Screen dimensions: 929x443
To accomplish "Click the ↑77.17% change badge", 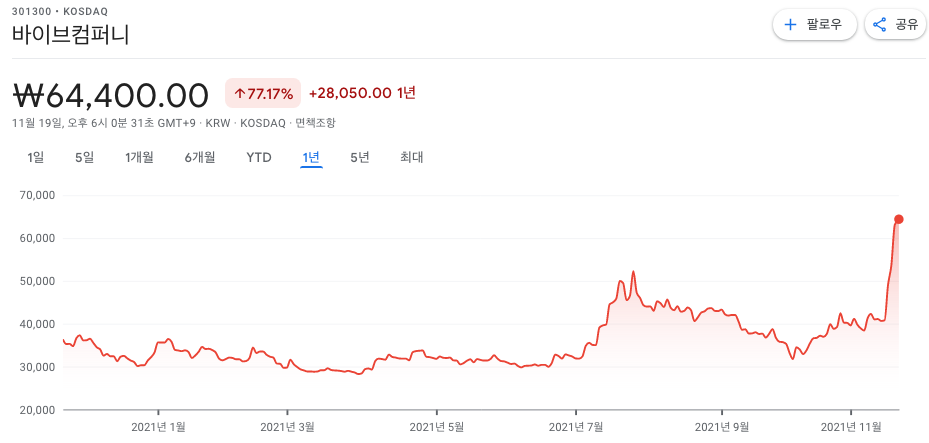I will (x=263, y=94).
